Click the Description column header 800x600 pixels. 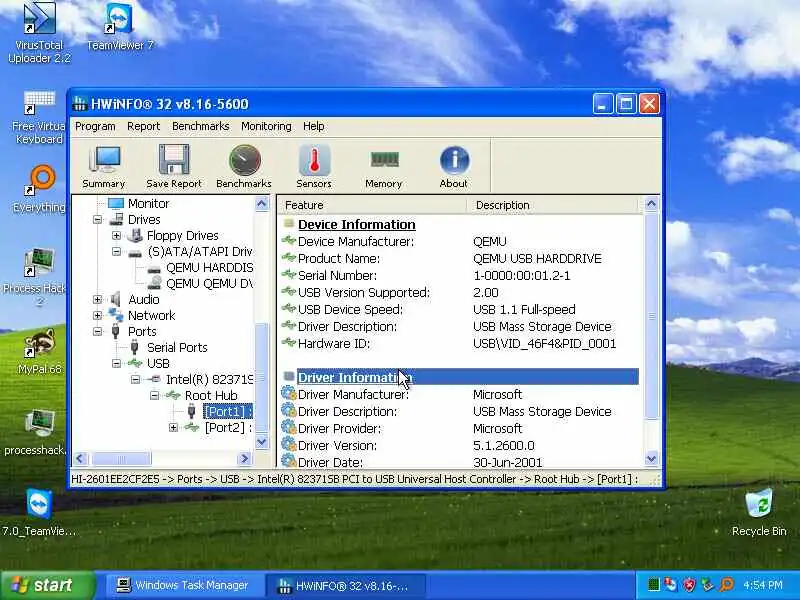553,205
